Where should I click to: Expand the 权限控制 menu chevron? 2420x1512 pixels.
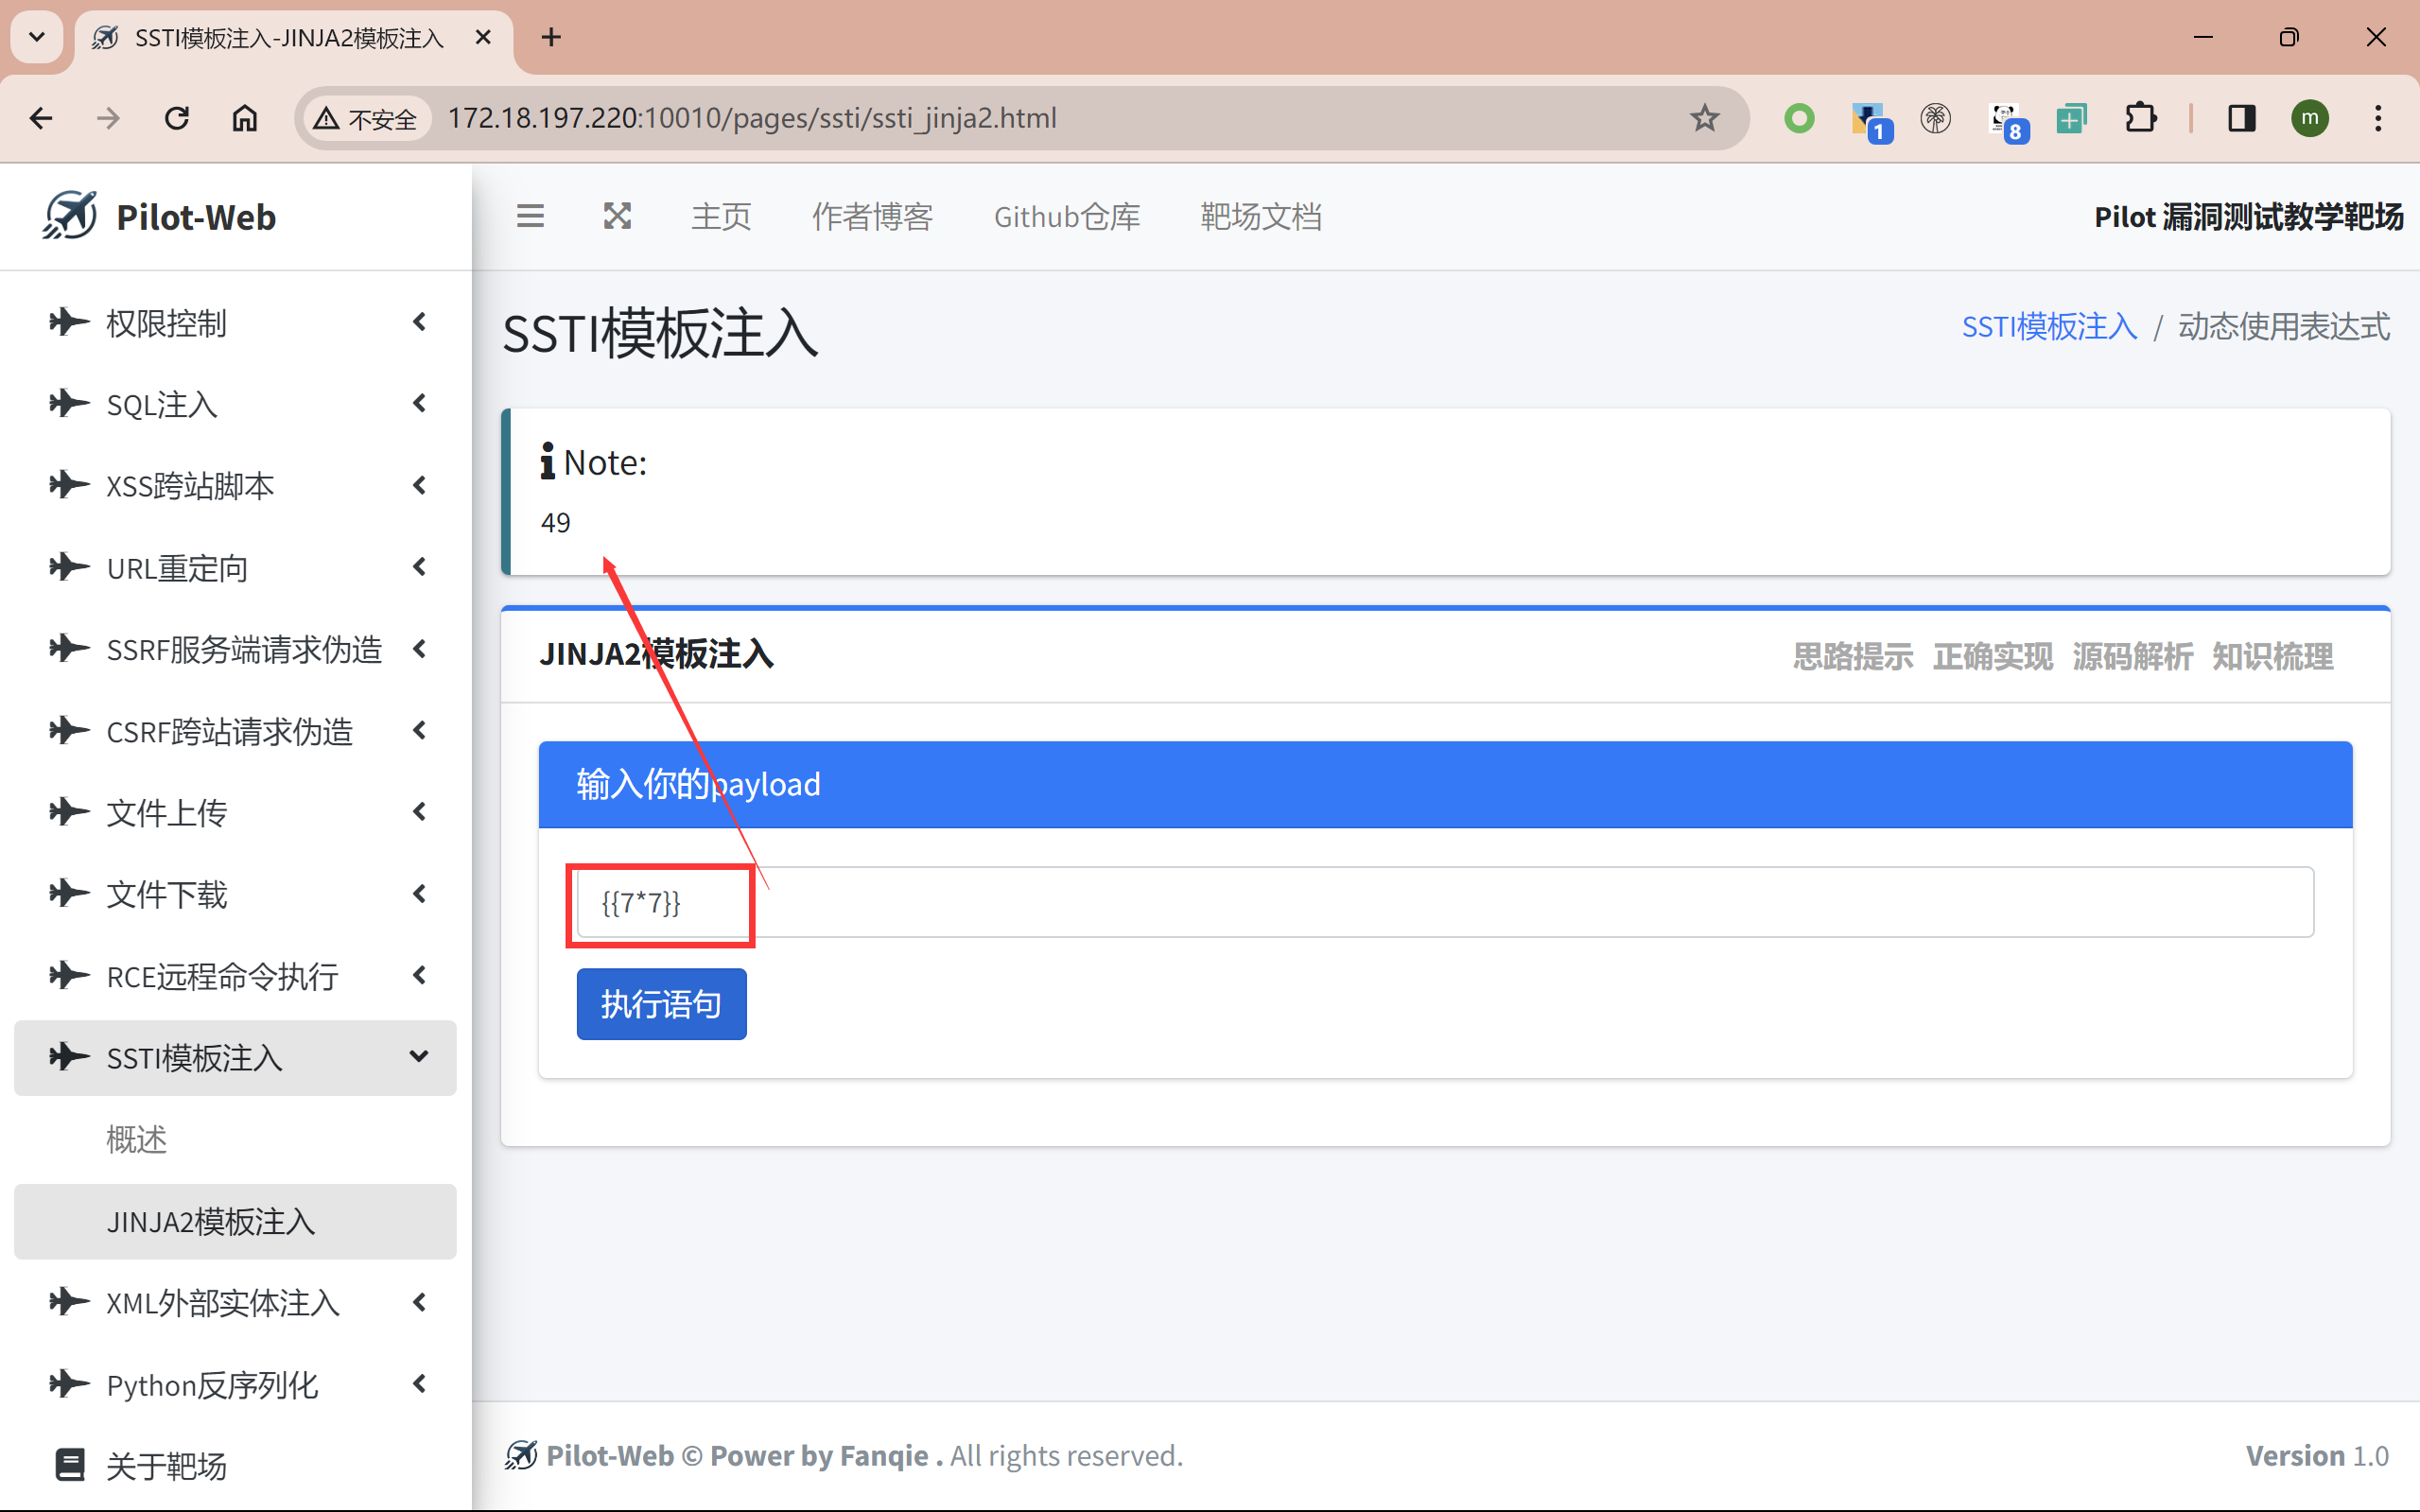420,322
